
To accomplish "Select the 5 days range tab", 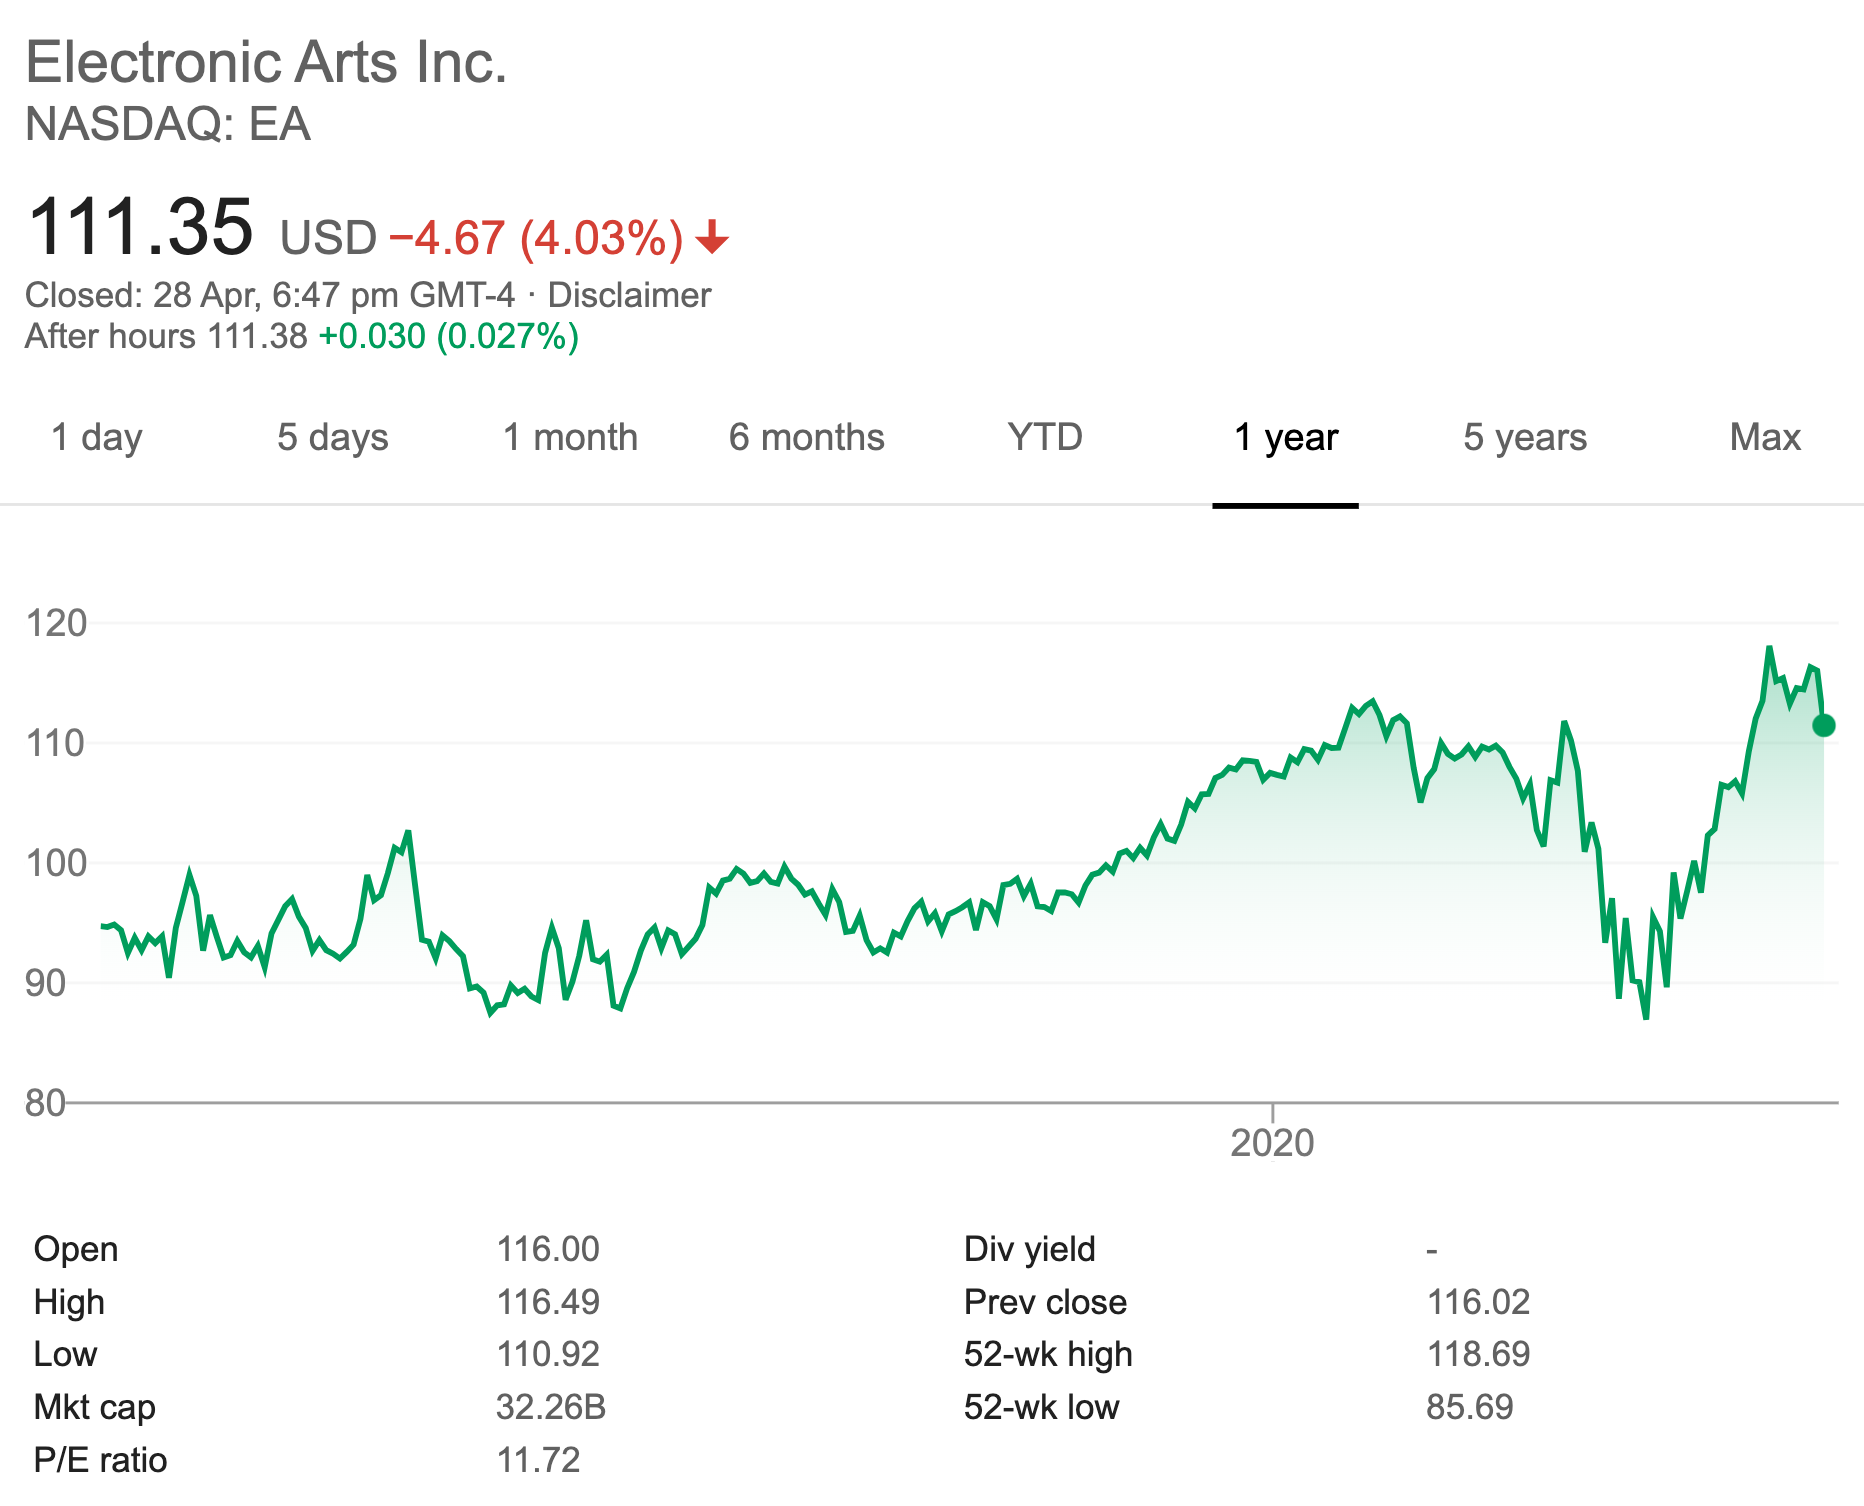I will (332, 438).
